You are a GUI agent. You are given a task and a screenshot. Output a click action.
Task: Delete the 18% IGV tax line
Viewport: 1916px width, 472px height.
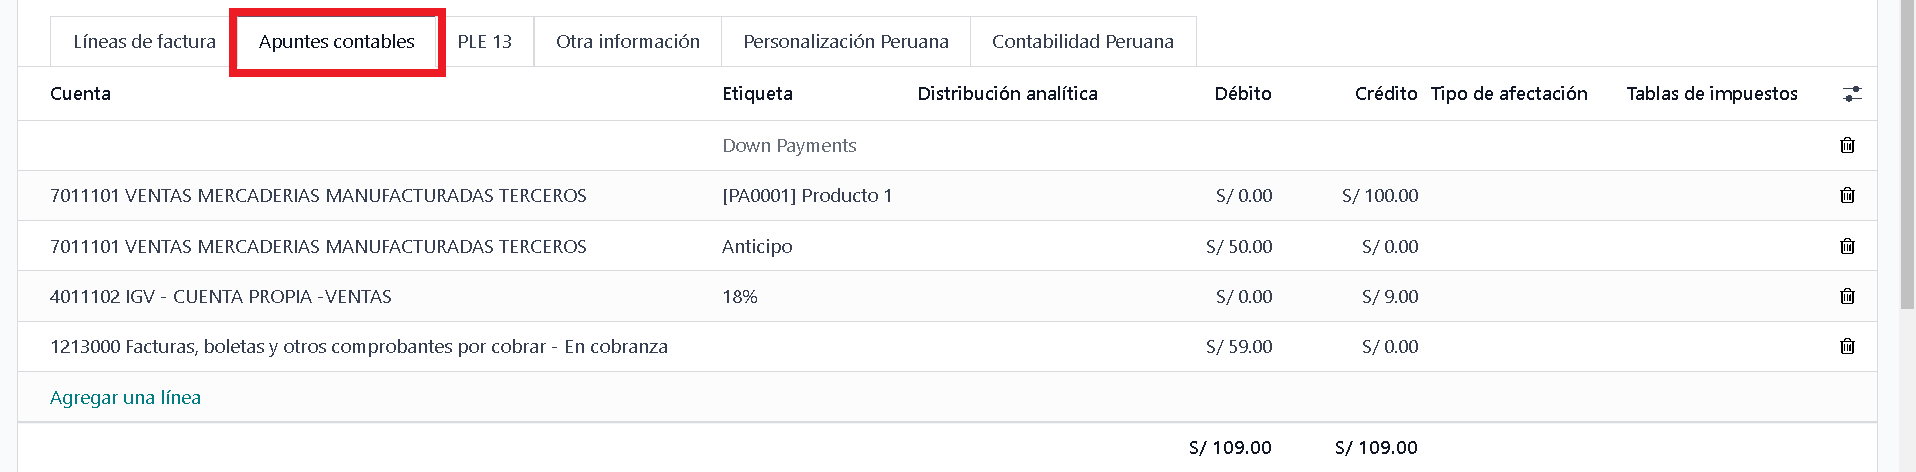(x=1847, y=296)
